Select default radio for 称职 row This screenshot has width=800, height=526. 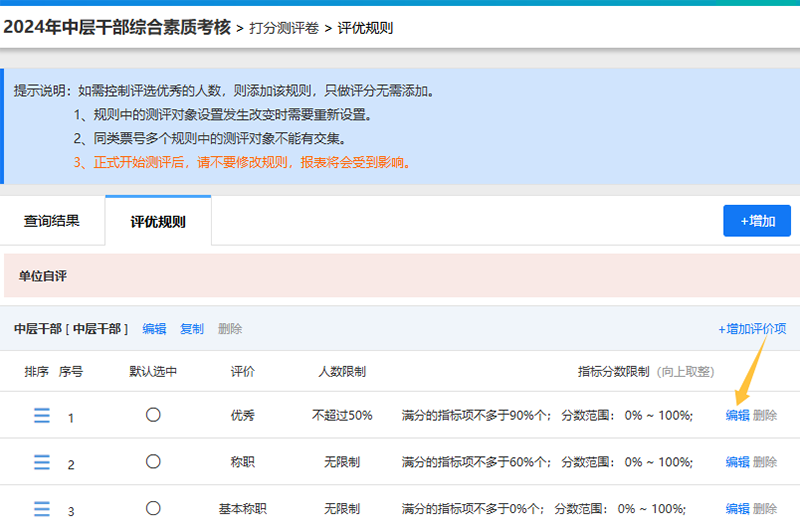click(x=153, y=462)
